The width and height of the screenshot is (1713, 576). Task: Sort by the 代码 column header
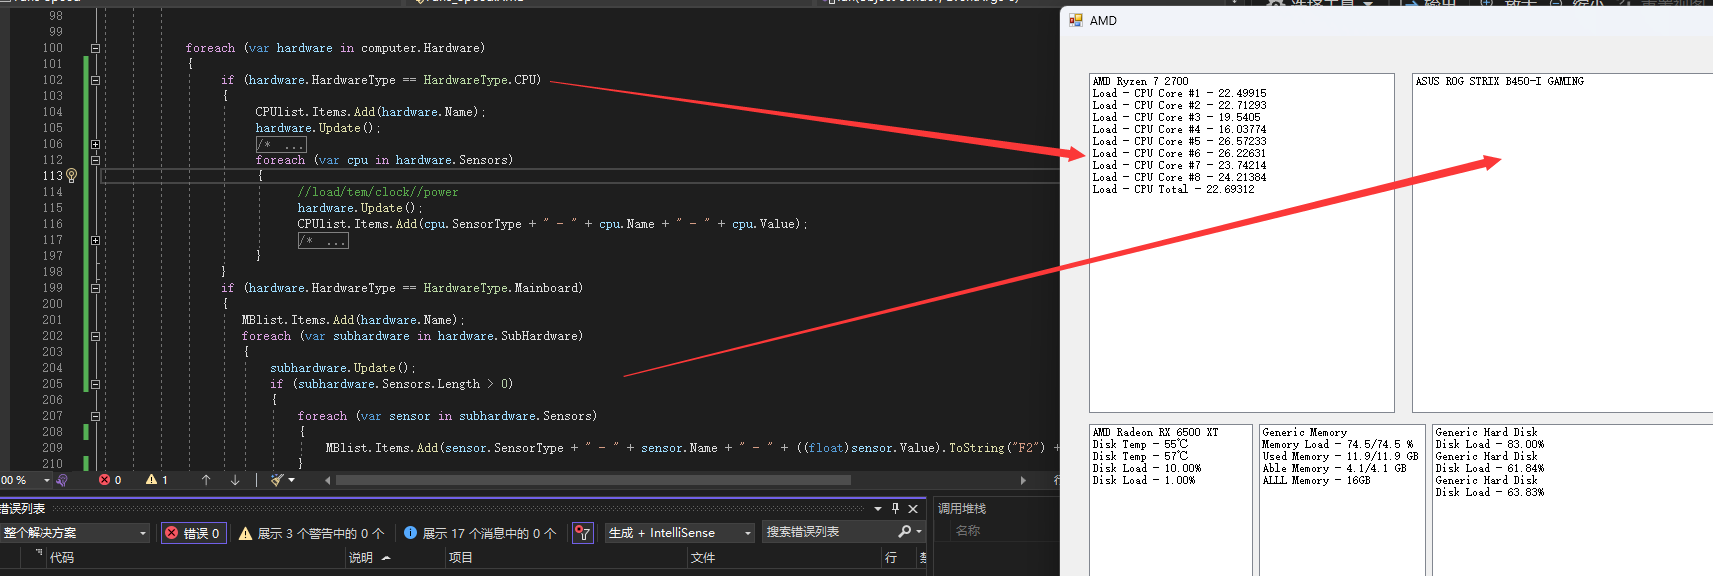(62, 558)
